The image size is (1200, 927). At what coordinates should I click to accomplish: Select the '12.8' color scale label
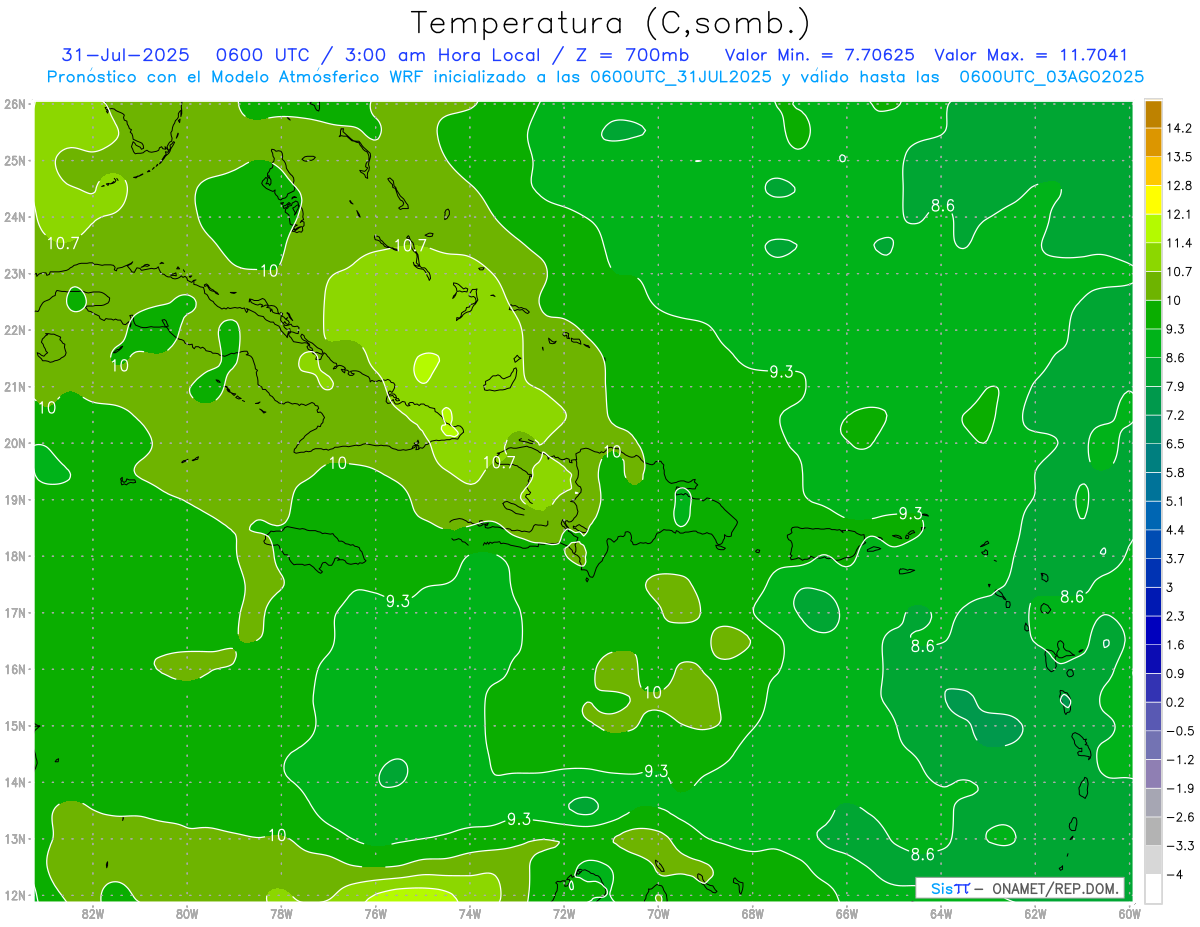click(1178, 186)
